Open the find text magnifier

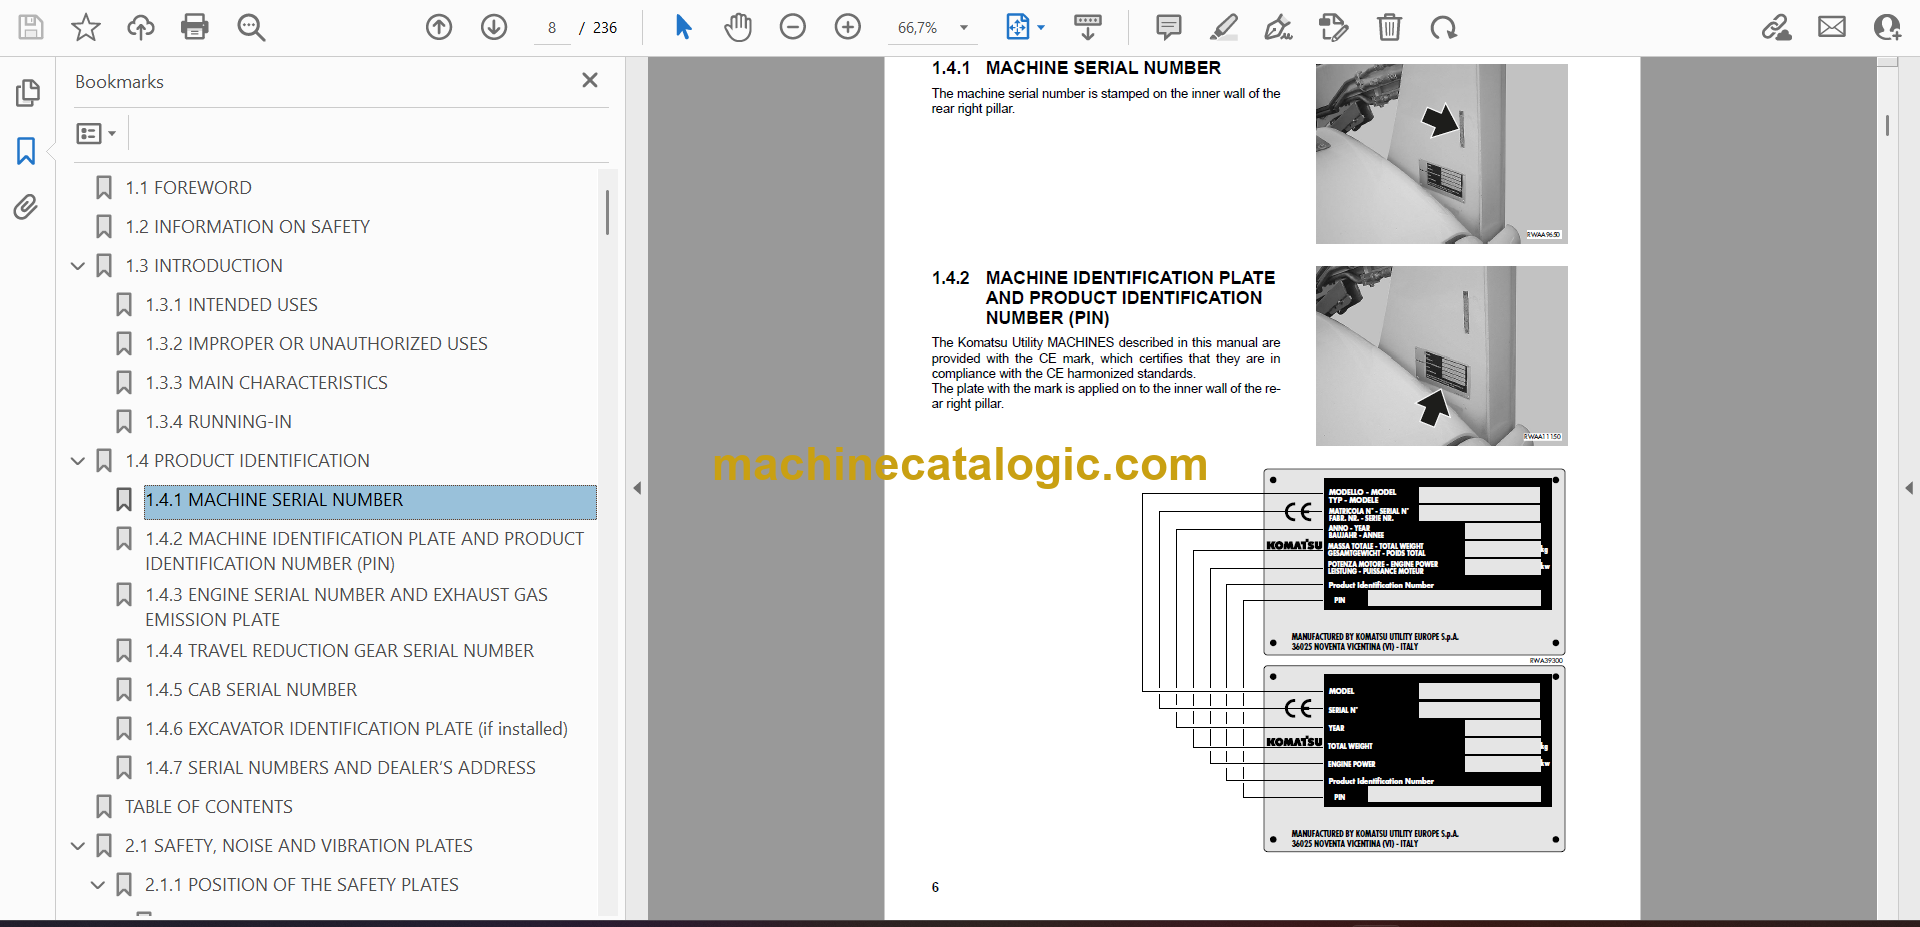coord(251,27)
